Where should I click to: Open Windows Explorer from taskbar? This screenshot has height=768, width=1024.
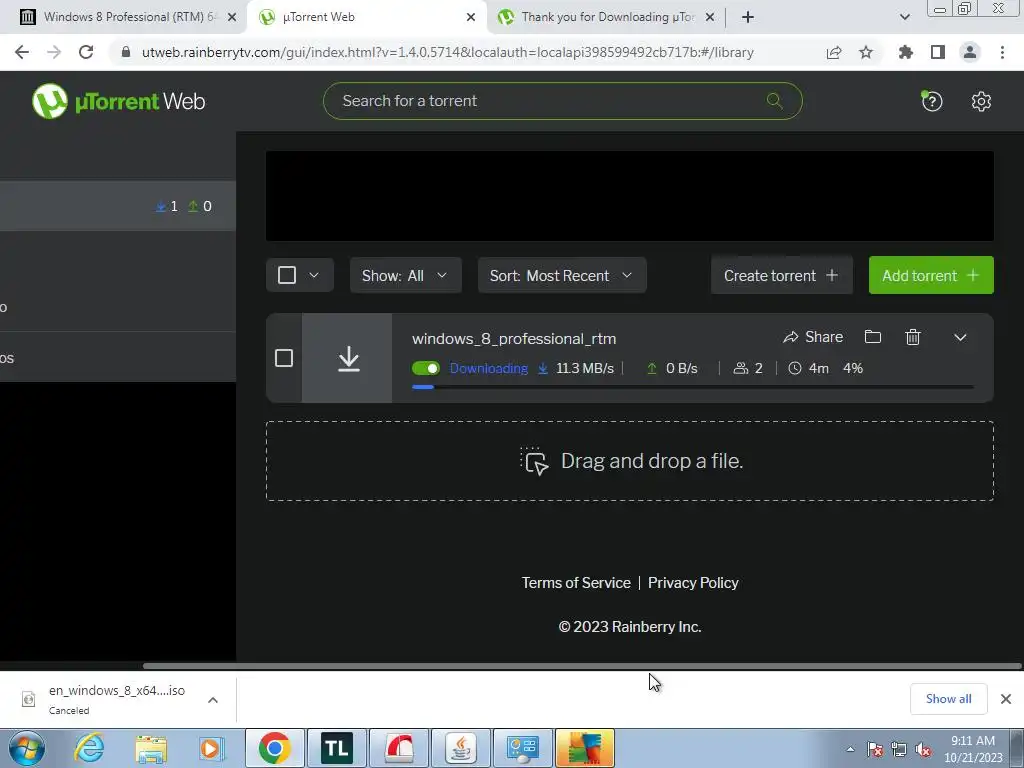pyautogui.click(x=151, y=748)
